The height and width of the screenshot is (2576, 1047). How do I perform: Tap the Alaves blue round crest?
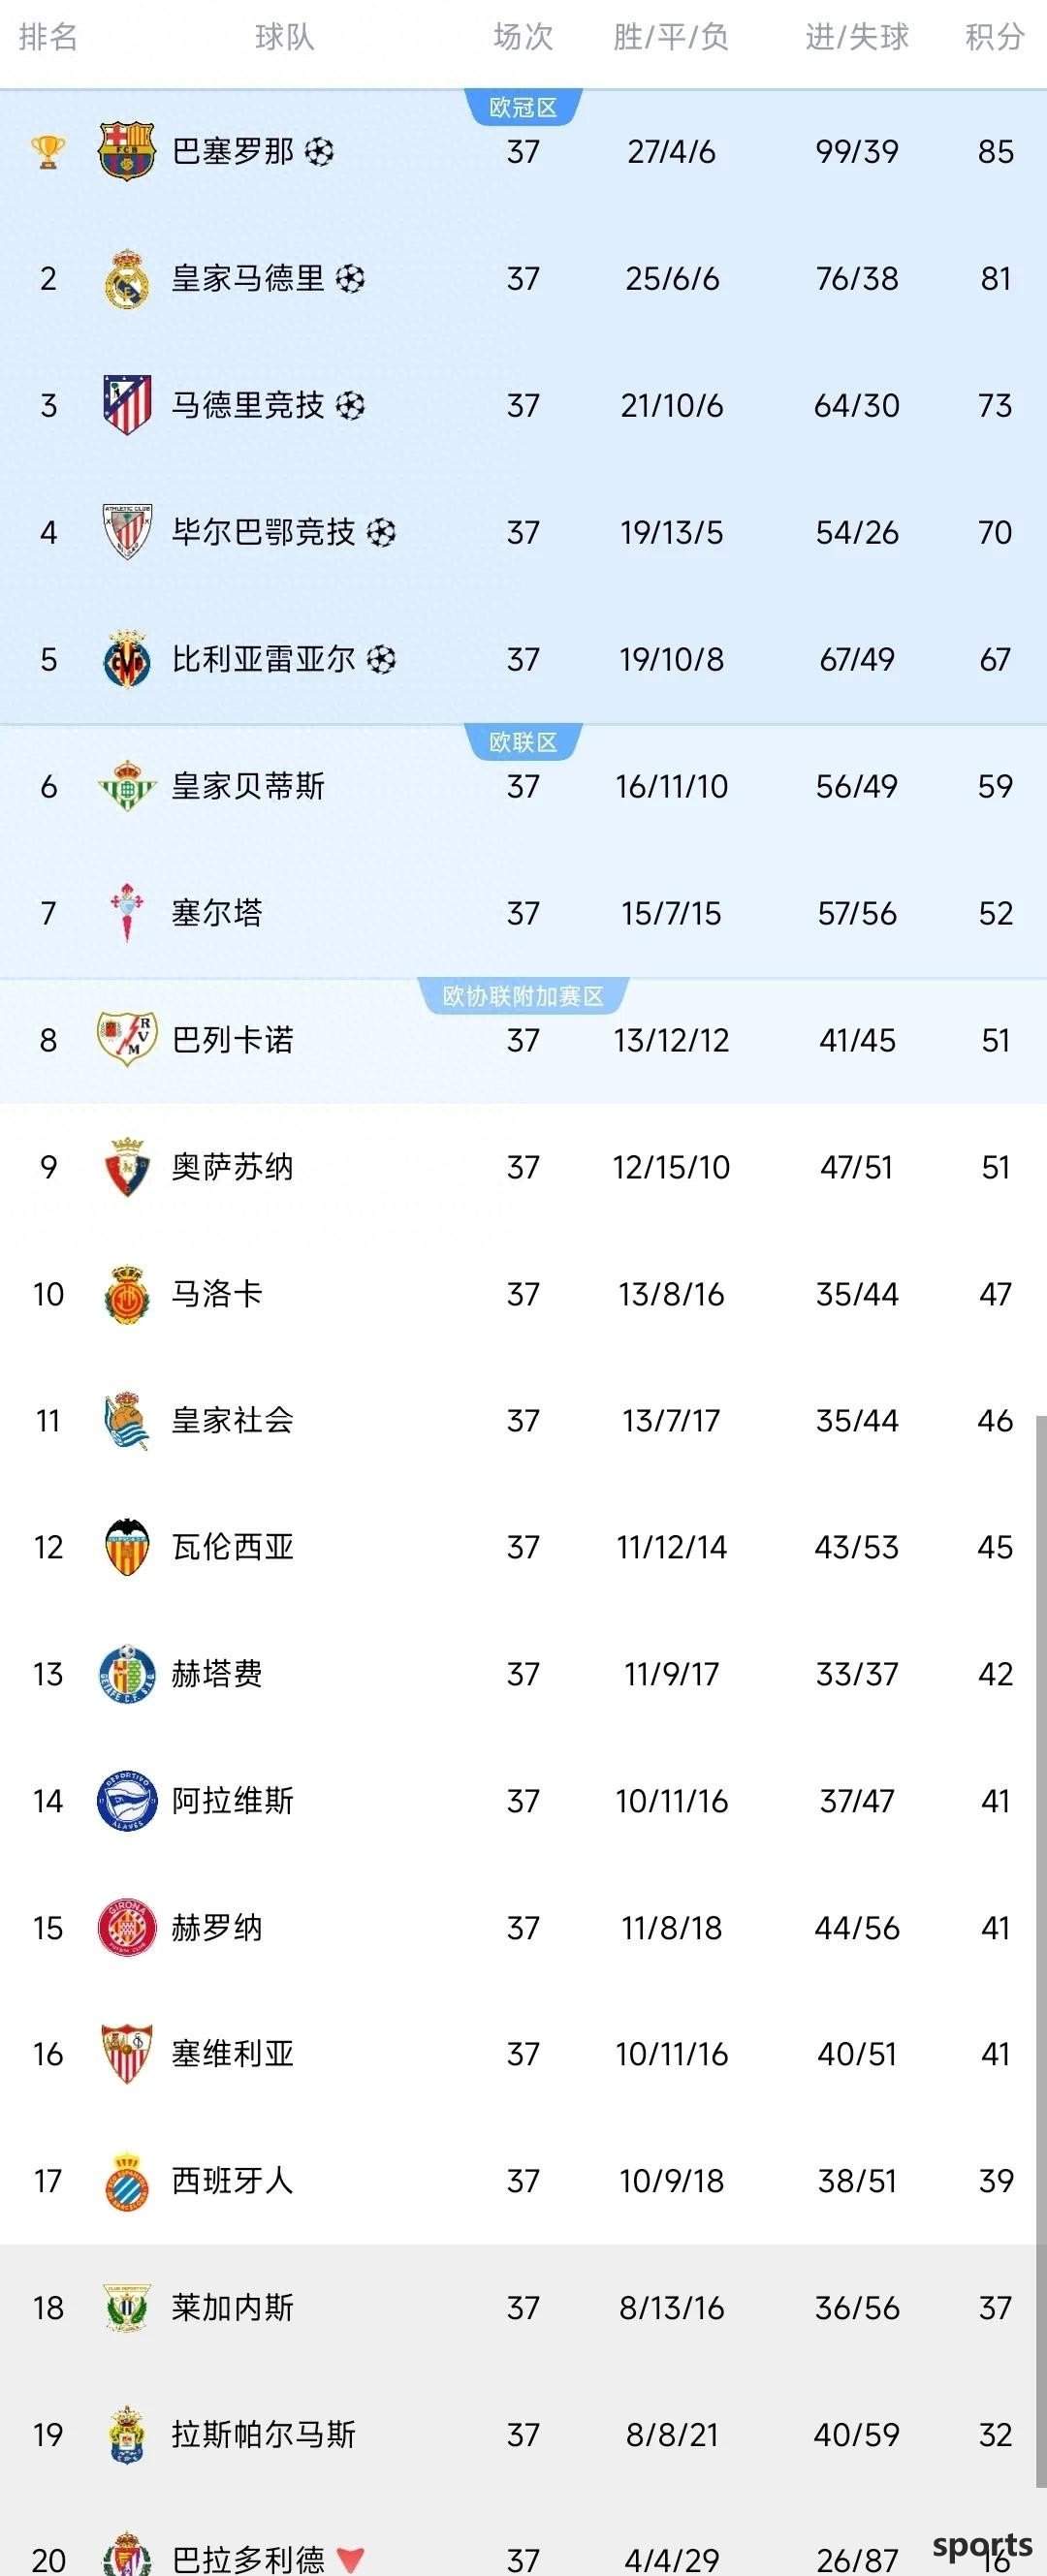pyautogui.click(x=126, y=1800)
